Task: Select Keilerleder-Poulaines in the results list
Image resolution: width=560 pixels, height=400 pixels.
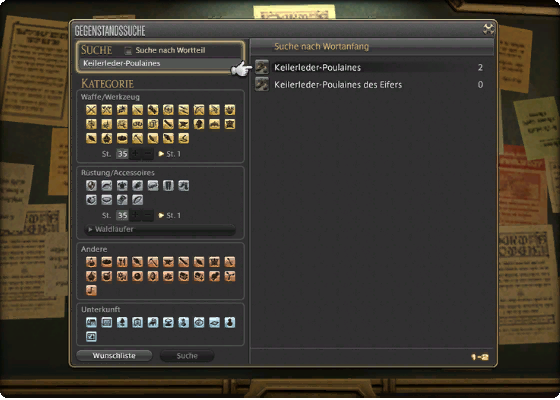Action: [370, 68]
